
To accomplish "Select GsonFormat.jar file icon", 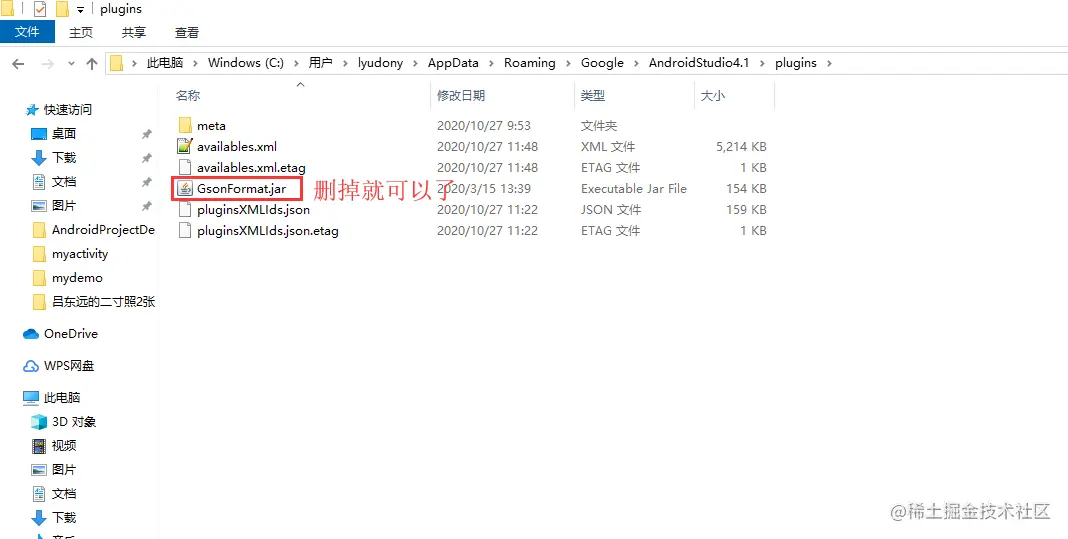I will point(185,189).
